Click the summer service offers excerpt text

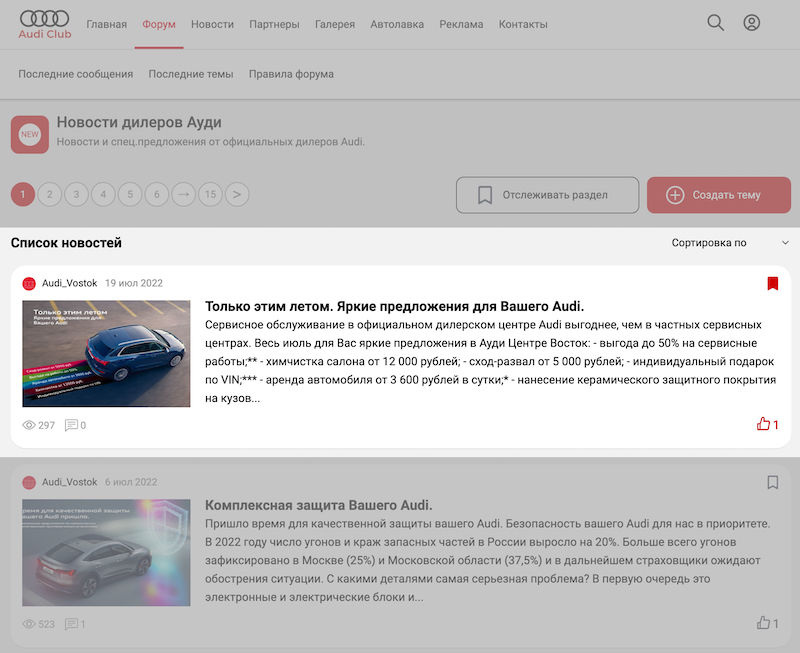491,361
